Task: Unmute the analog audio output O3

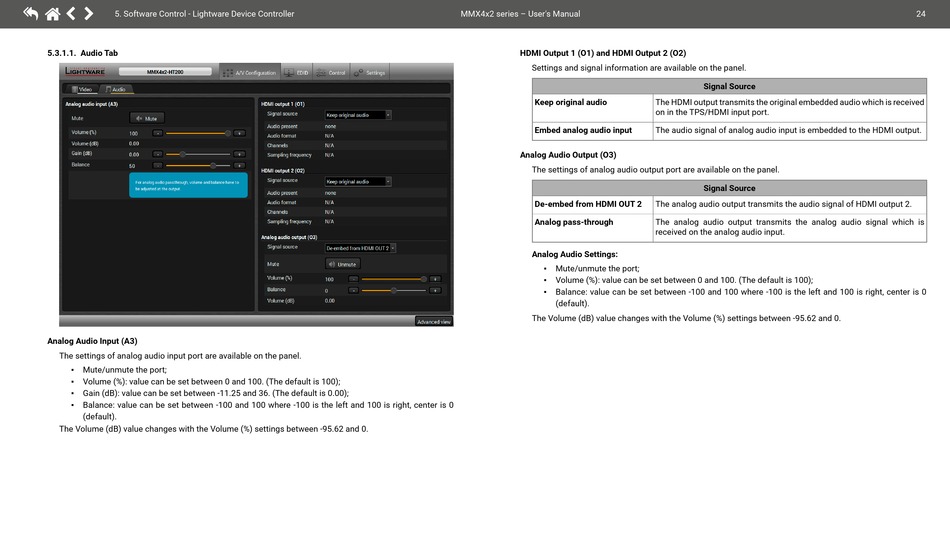Action: pos(343,264)
